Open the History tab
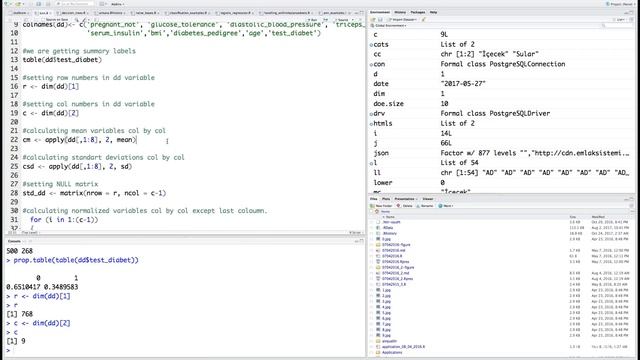This screenshot has height=360, width=640. click(x=400, y=12)
